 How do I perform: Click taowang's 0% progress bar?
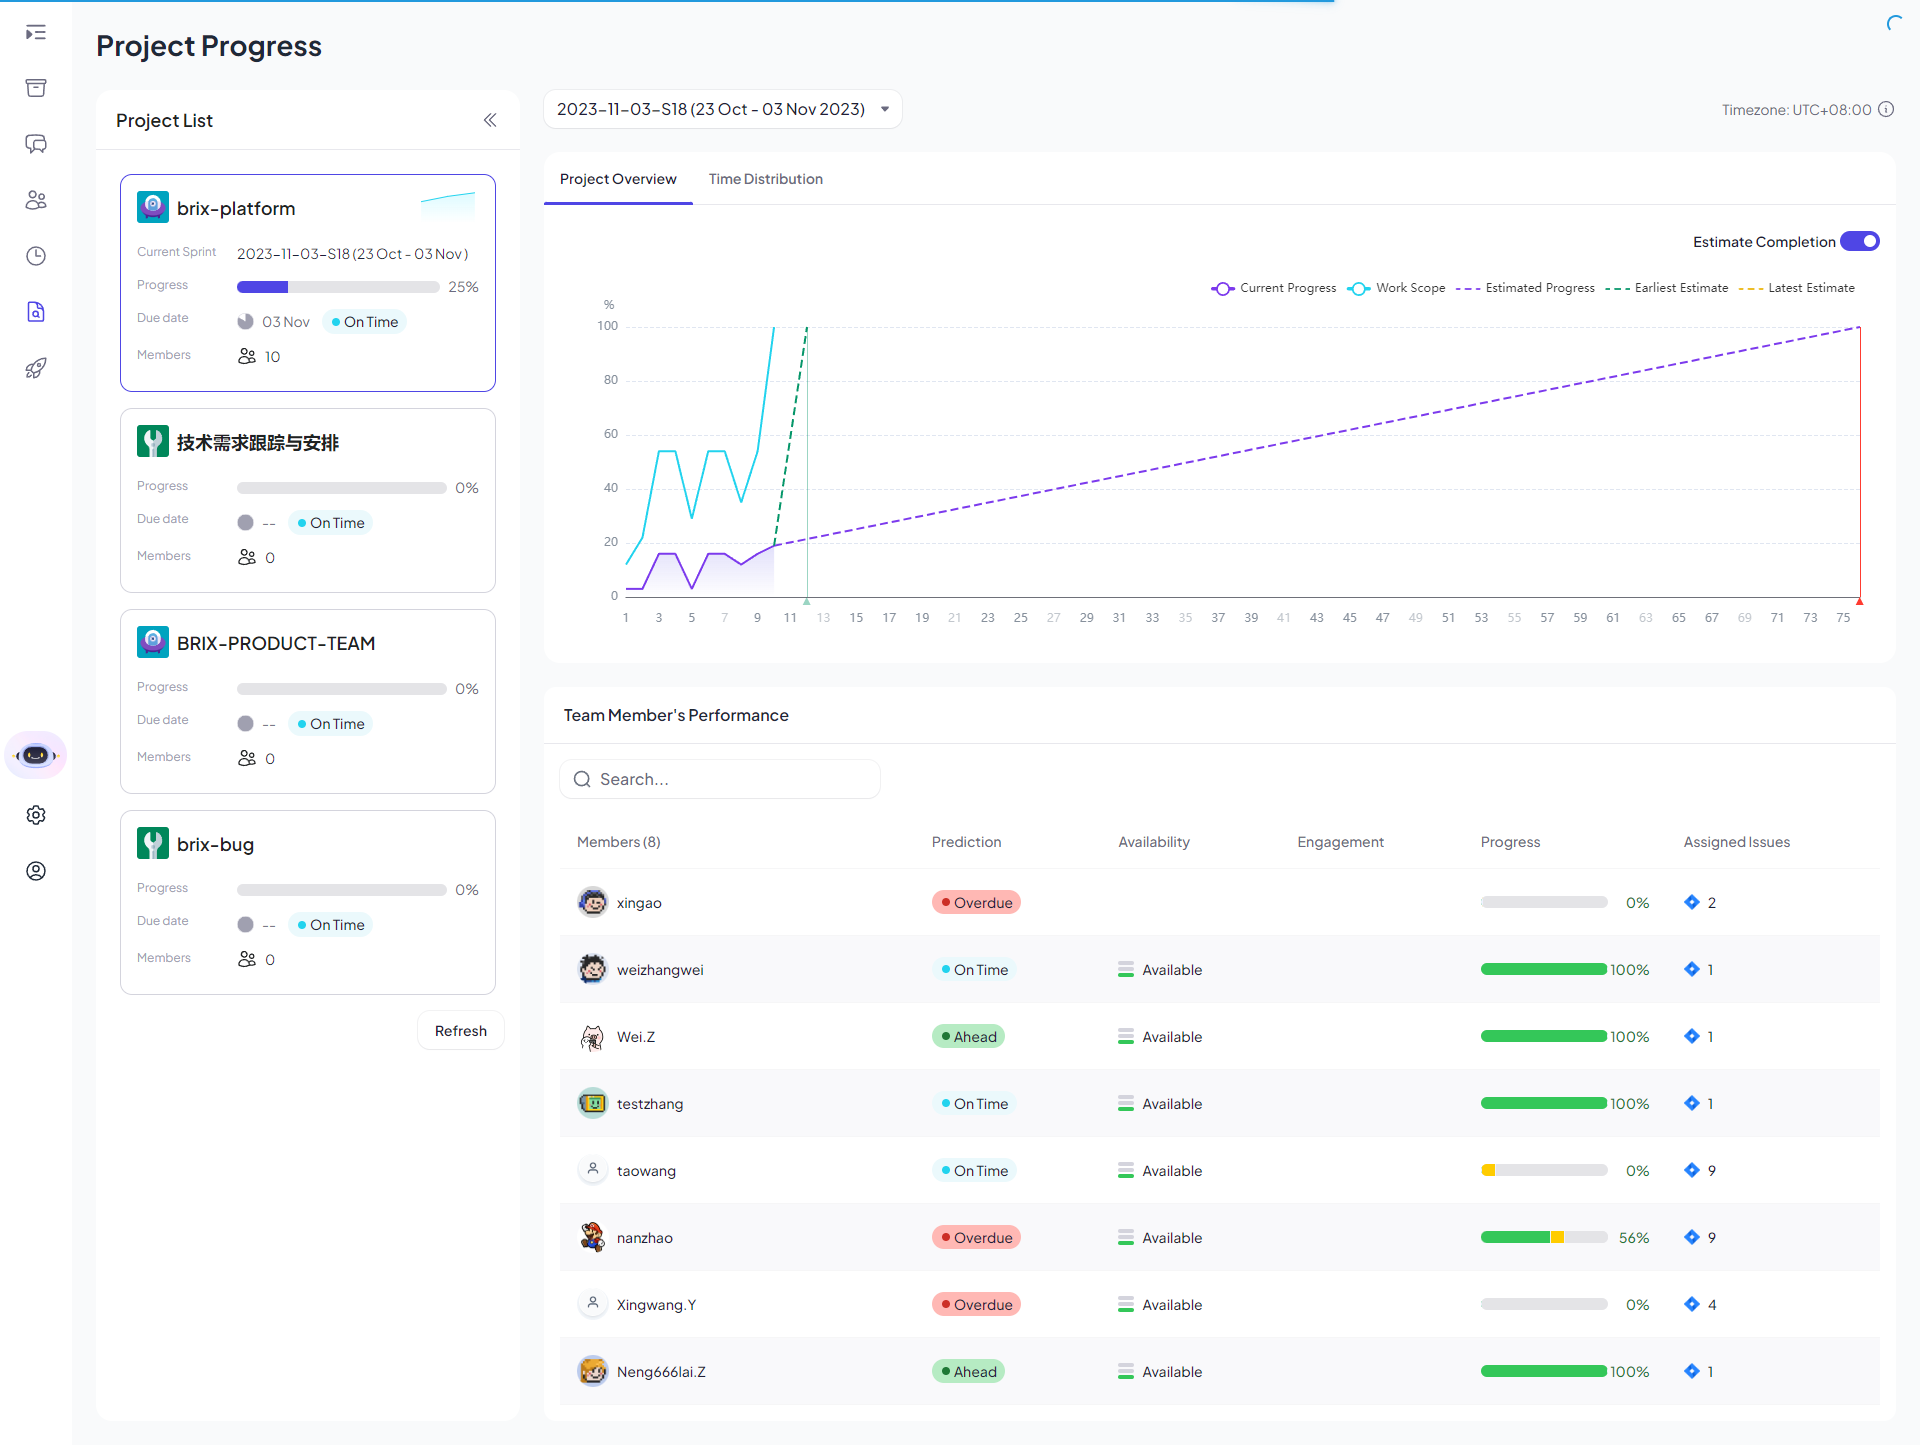click(x=1544, y=1170)
